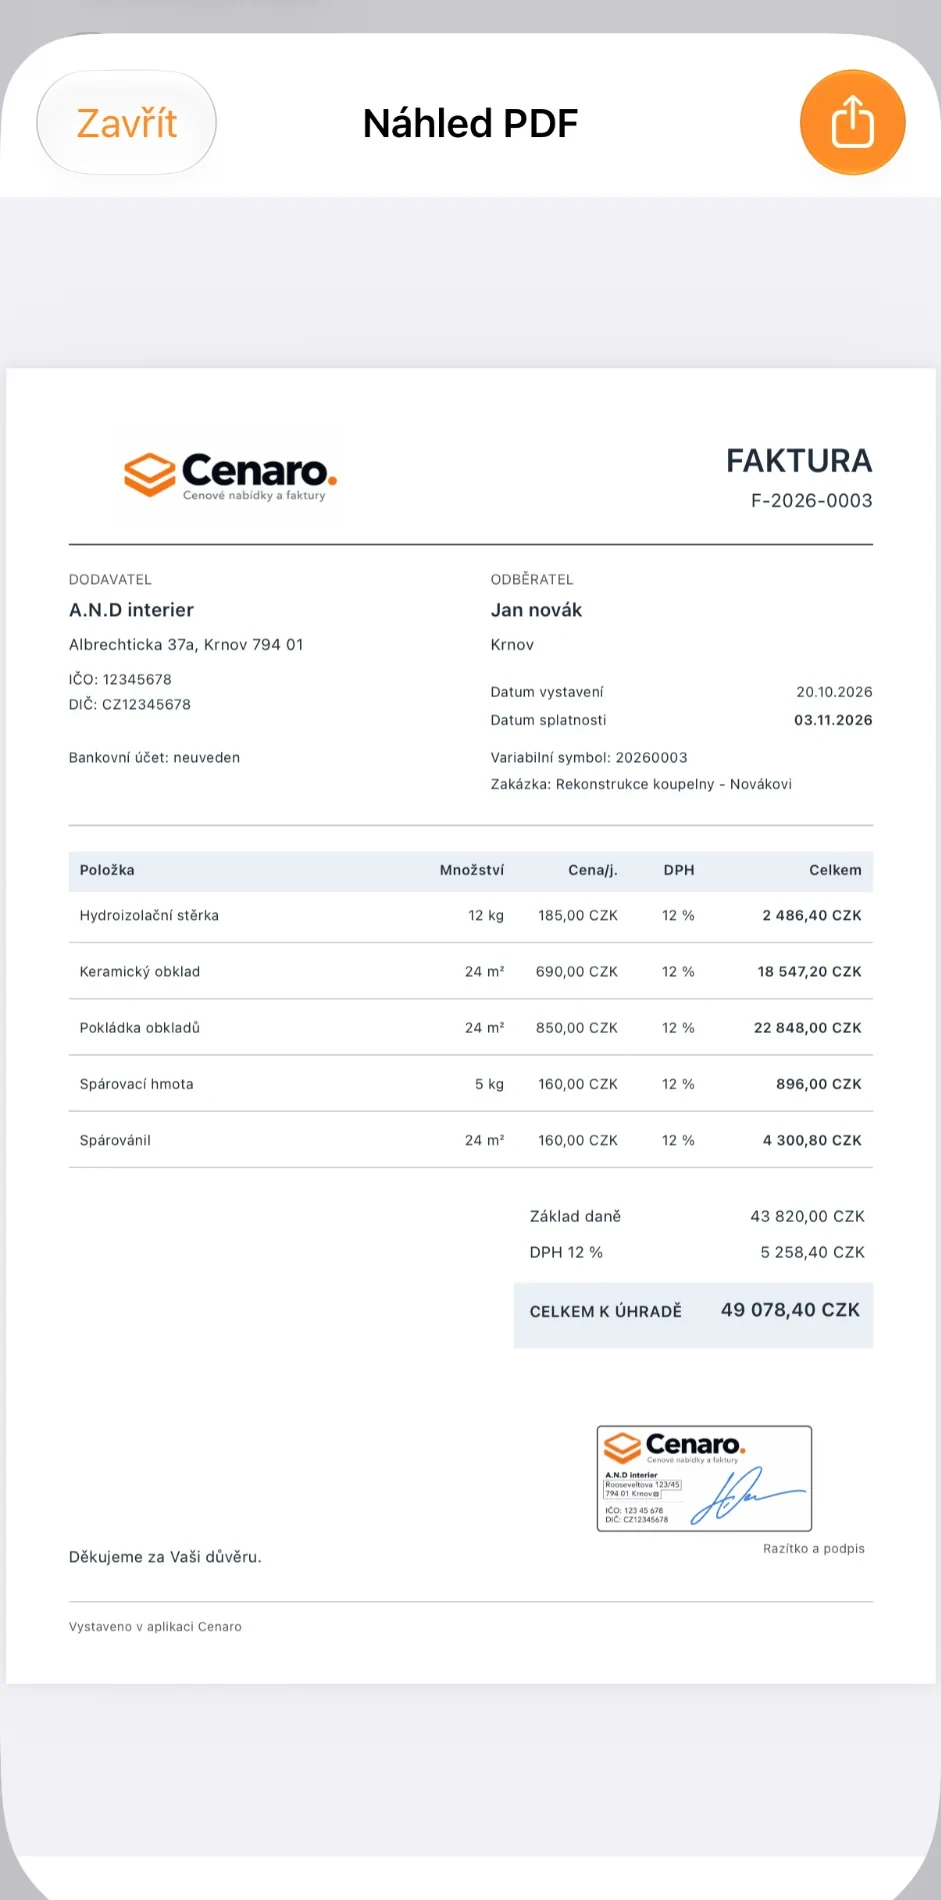Viewport: 941px width, 1900px height.
Task: Click Bankovní účet: neuveden text
Action: pyautogui.click(x=154, y=758)
